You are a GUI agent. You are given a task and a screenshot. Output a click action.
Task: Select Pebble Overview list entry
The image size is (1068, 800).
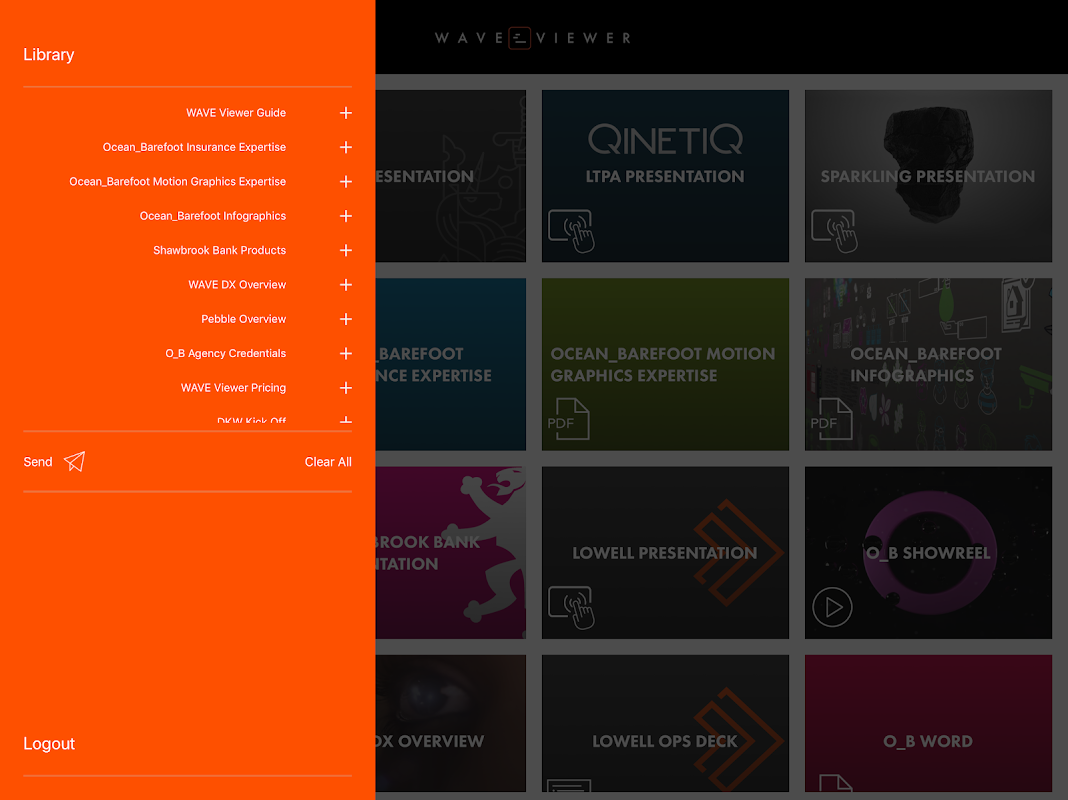[243, 319]
